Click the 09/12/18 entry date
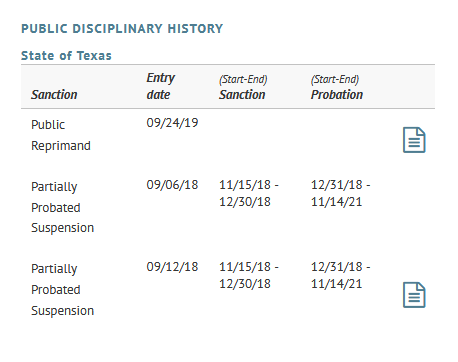 (172, 267)
